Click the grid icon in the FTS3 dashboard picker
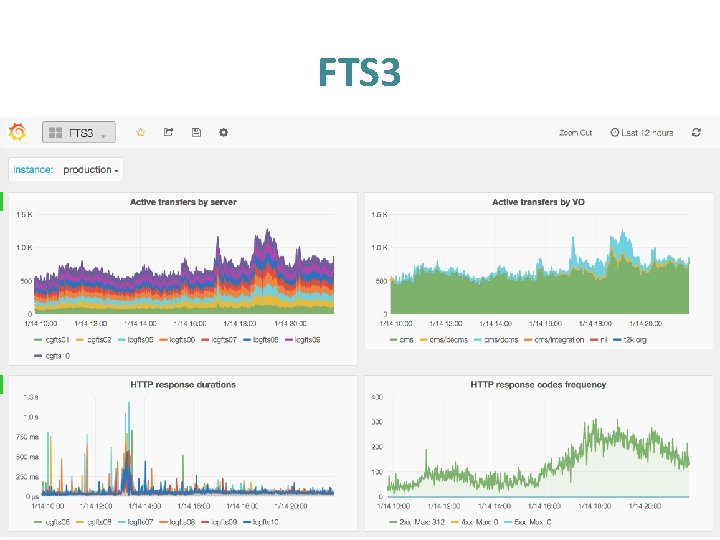 (x=56, y=133)
